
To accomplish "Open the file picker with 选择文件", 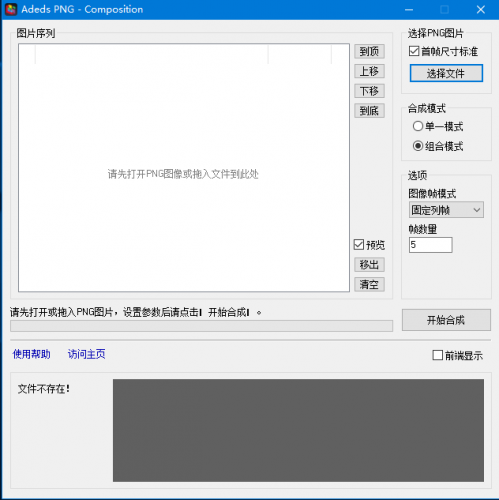I will click(x=446, y=73).
